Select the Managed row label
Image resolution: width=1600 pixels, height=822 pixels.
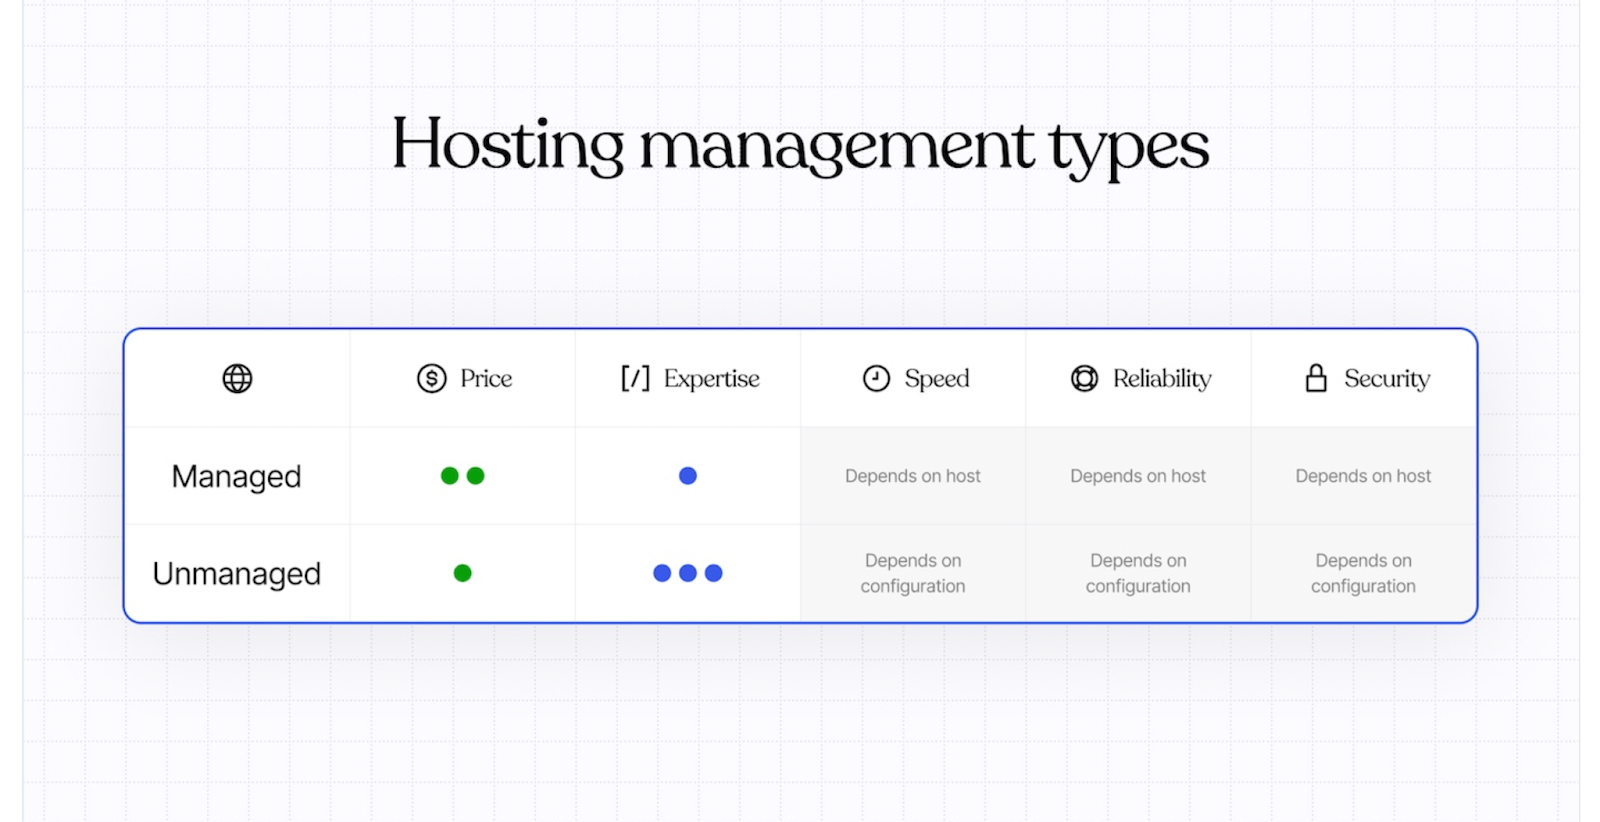(x=236, y=477)
